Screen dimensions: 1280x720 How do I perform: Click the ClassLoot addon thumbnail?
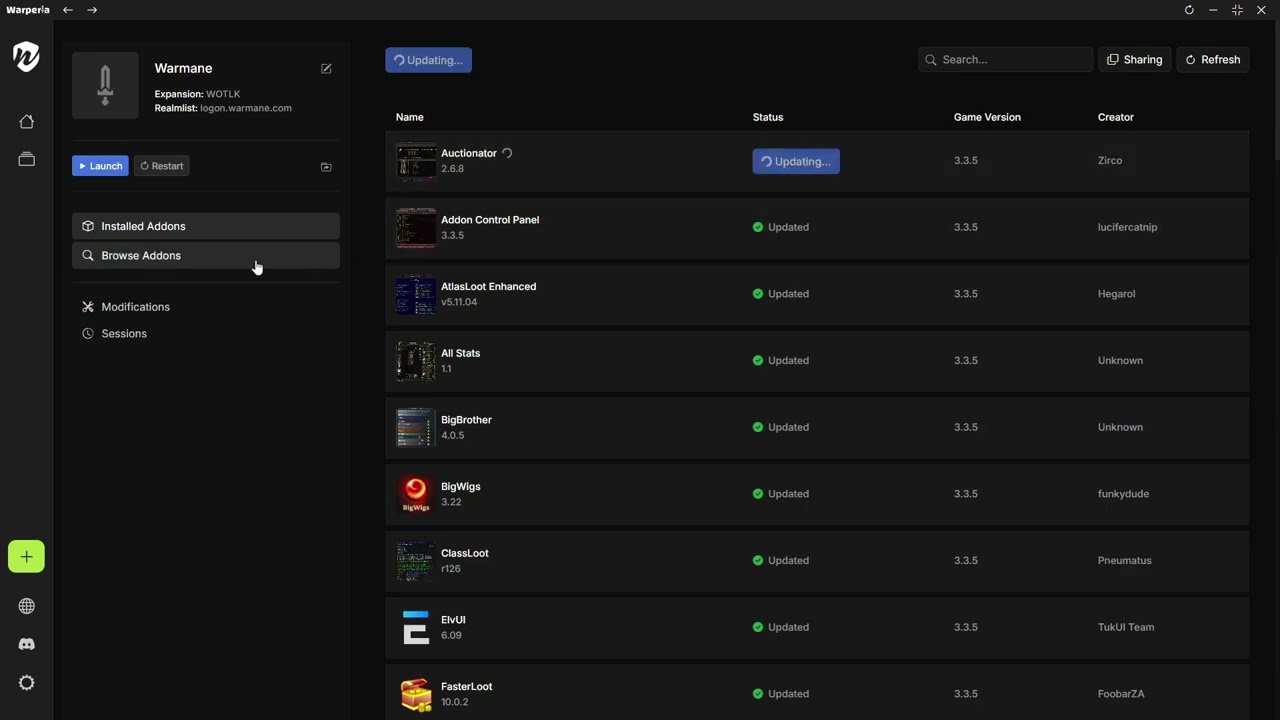[x=416, y=561]
